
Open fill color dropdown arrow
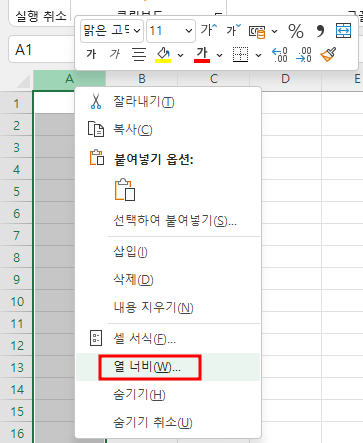click(x=180, y=55)
